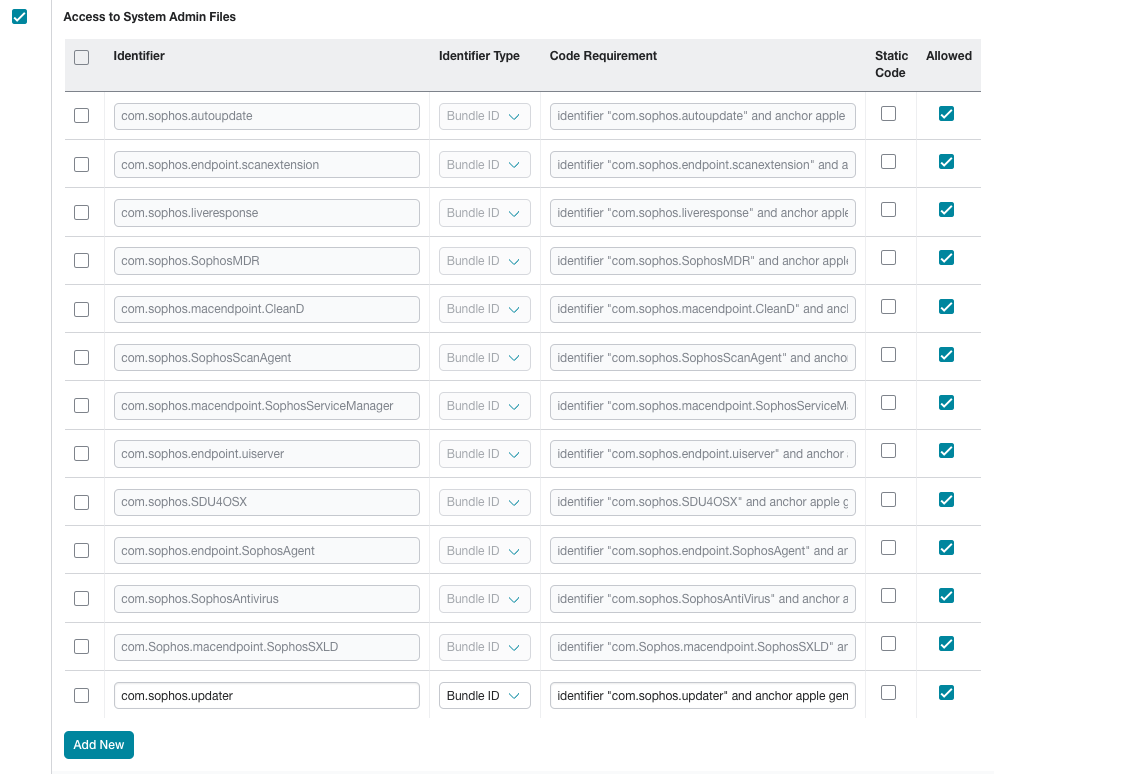Open Identifier Type dropdown for com.sophos.endpoint.scanextension
This screenshot has height=774, width=1125.
484,164
